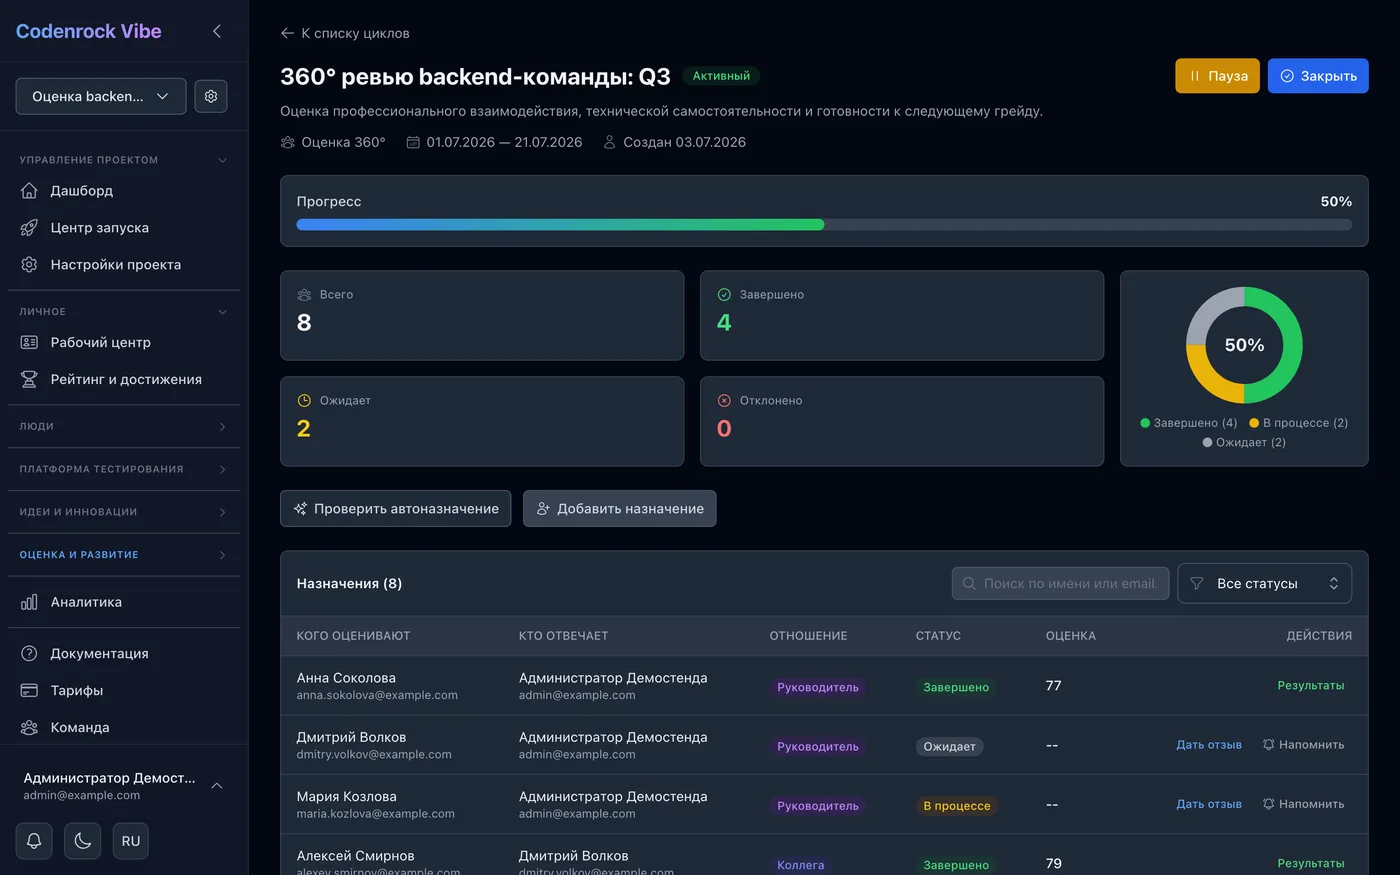Open the project selector Оценка backen...

click(101, 96)
